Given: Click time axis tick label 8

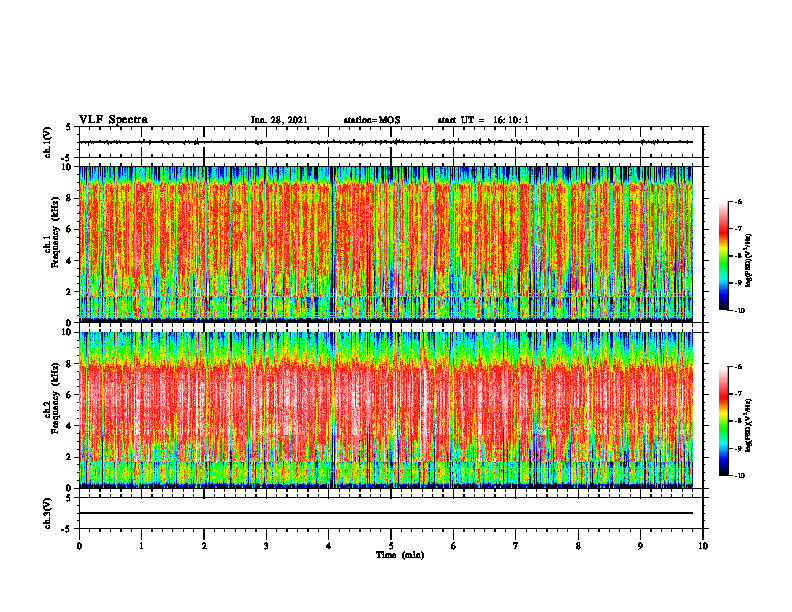Looking at the screenshot, I should point(578,546).
